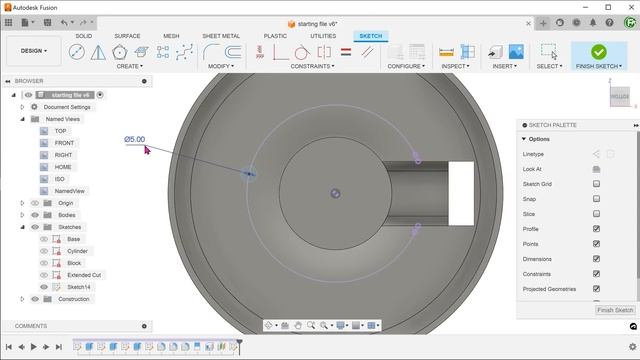Play the timeline
The height and width of the screenshot is (360, 640).
pyautogui.click(x=33, y=347)
